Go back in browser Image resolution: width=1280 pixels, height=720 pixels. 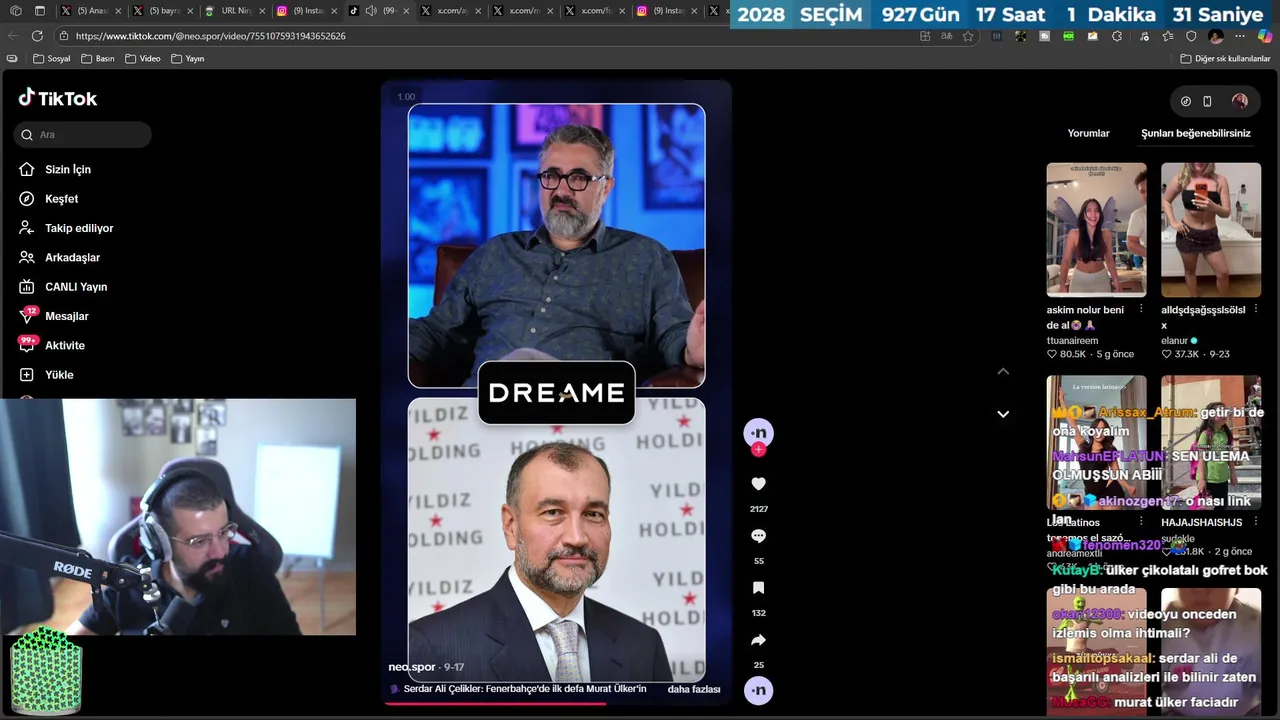click(x=13, y=36)
